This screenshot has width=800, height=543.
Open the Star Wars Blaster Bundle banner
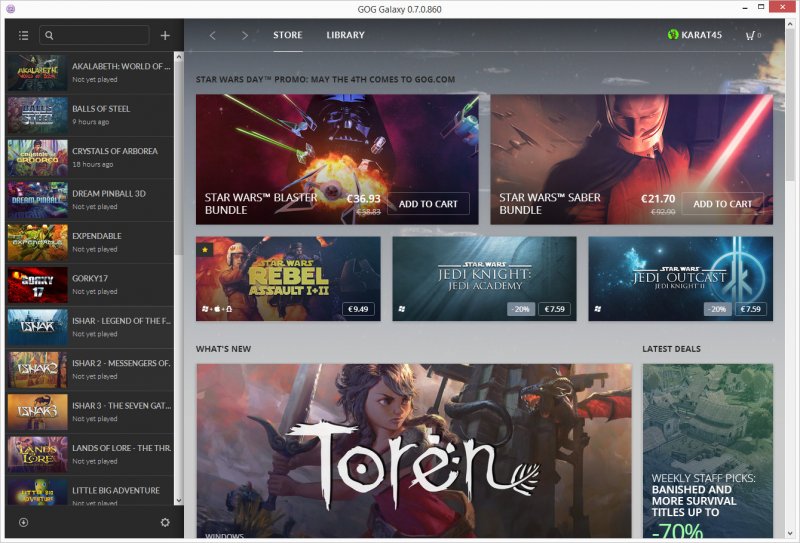click(337, 159)
